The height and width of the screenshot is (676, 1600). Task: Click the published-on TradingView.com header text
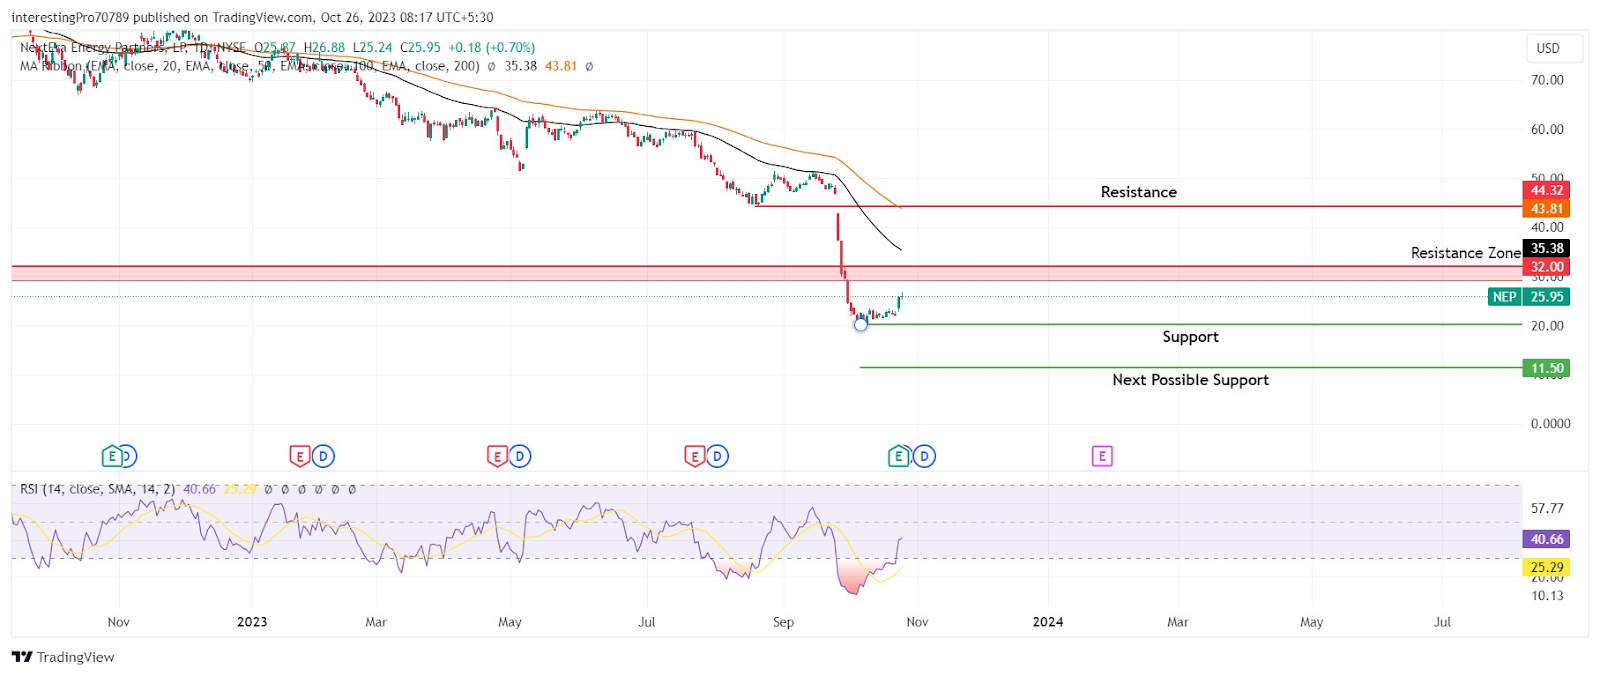tap(252, 17)
